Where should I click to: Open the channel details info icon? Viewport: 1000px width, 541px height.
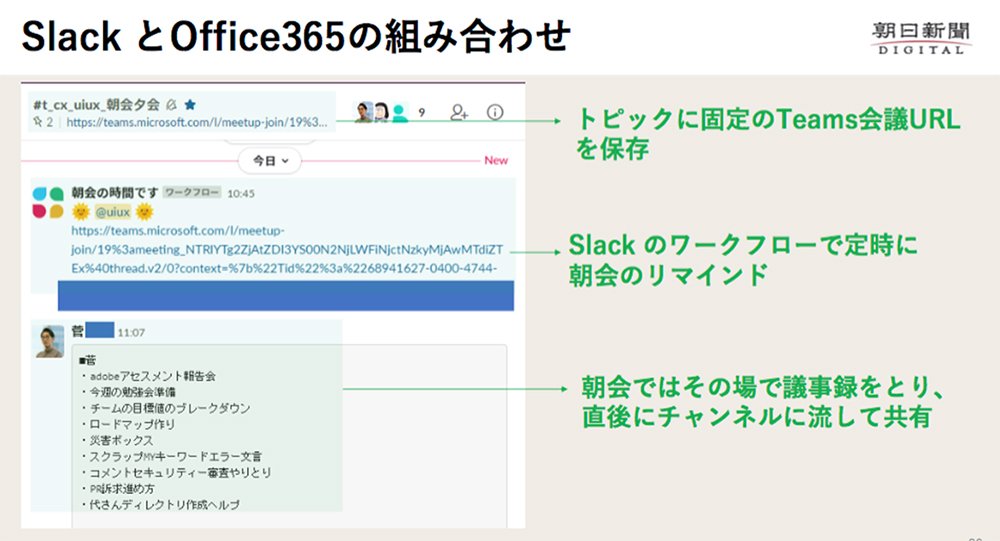pyautogui.click(x=495, y=112)
